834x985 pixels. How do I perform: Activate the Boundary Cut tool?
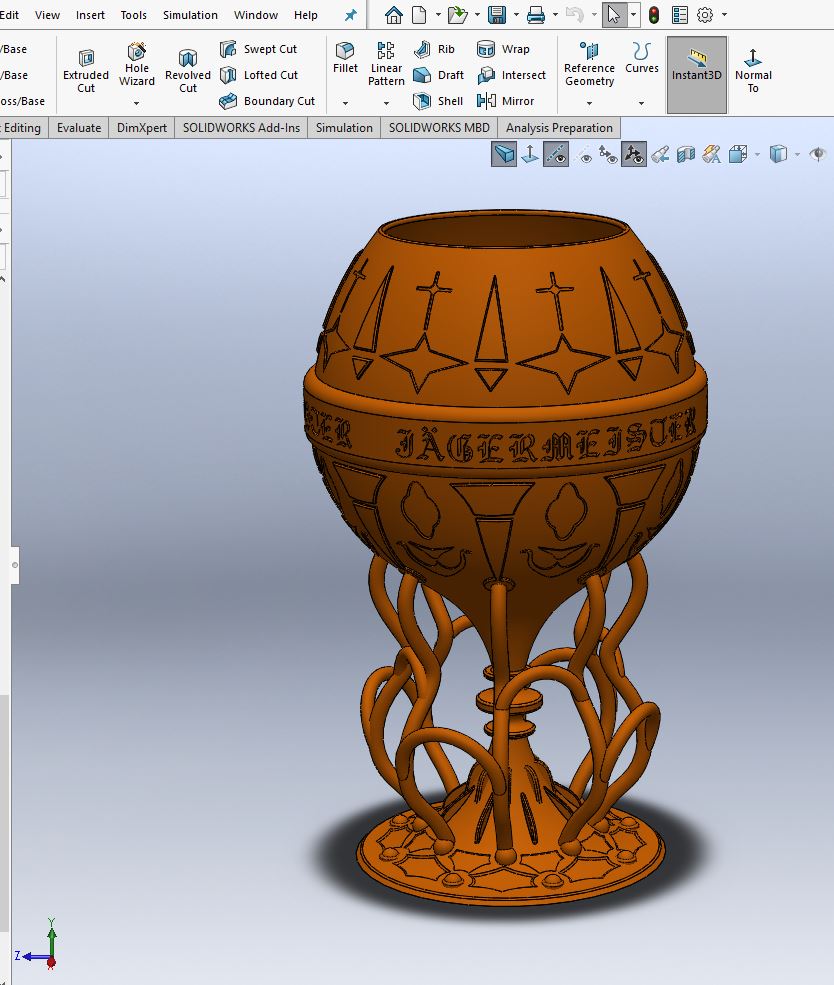point(267,101)
